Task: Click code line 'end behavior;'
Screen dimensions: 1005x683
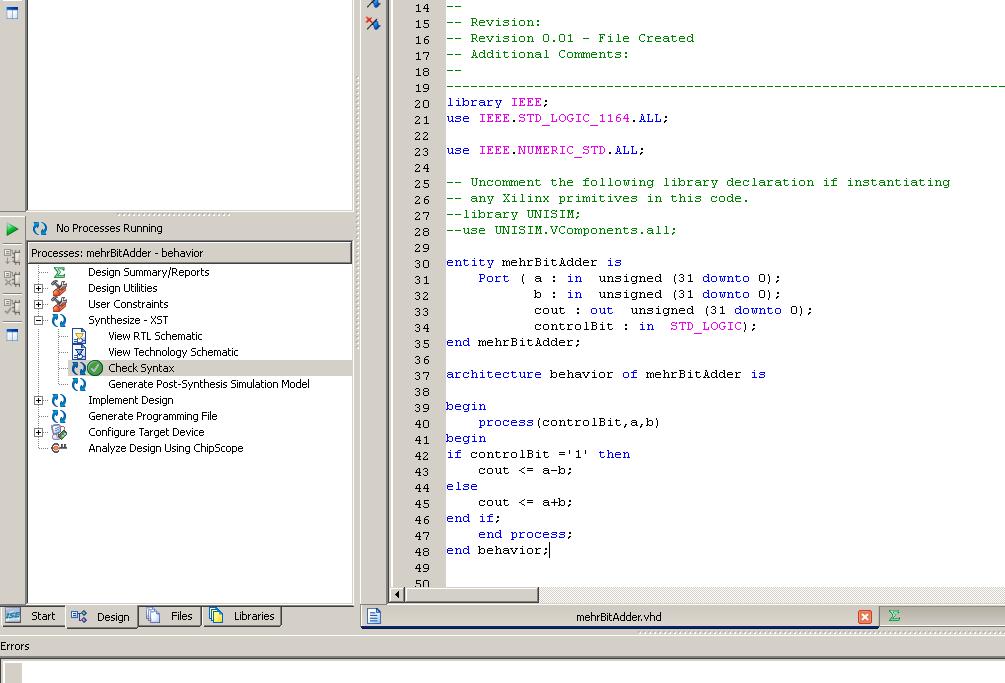Action: 497,551
